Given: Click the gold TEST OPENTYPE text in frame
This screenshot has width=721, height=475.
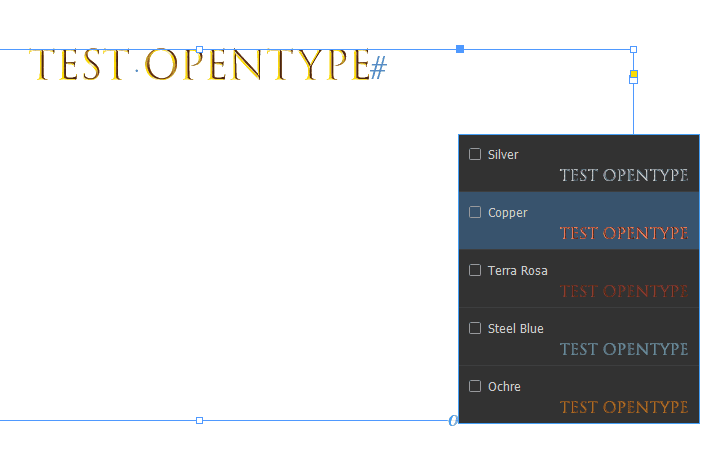Looking at the screenshot, I should 199,65.
